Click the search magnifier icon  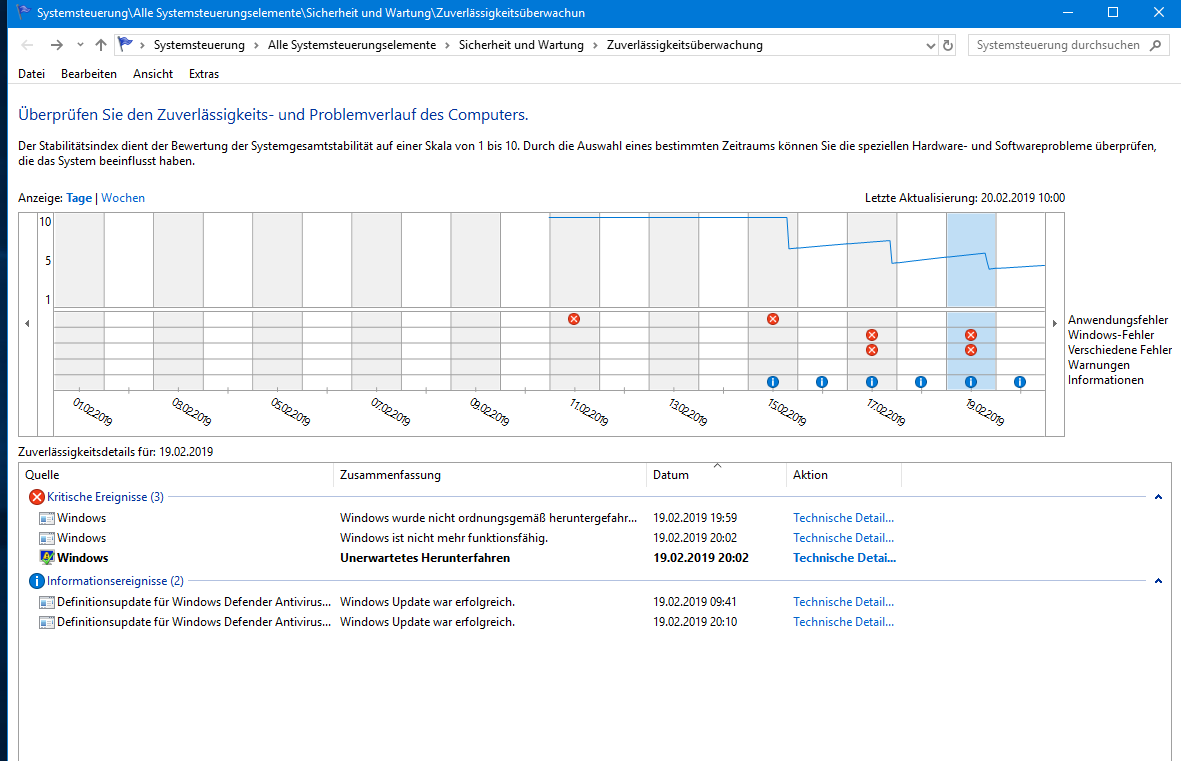1155,45
